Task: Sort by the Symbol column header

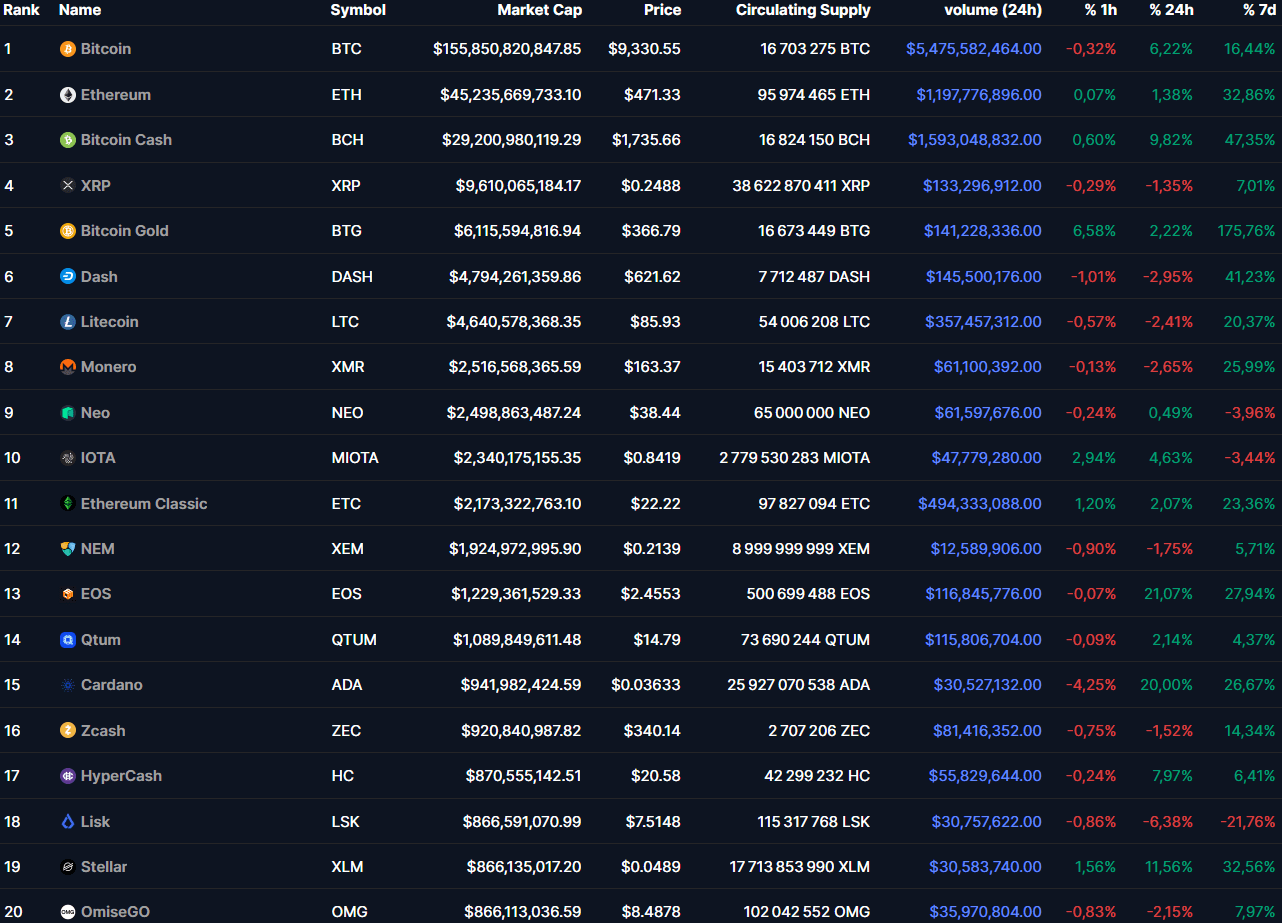Action: pos(358,10)
